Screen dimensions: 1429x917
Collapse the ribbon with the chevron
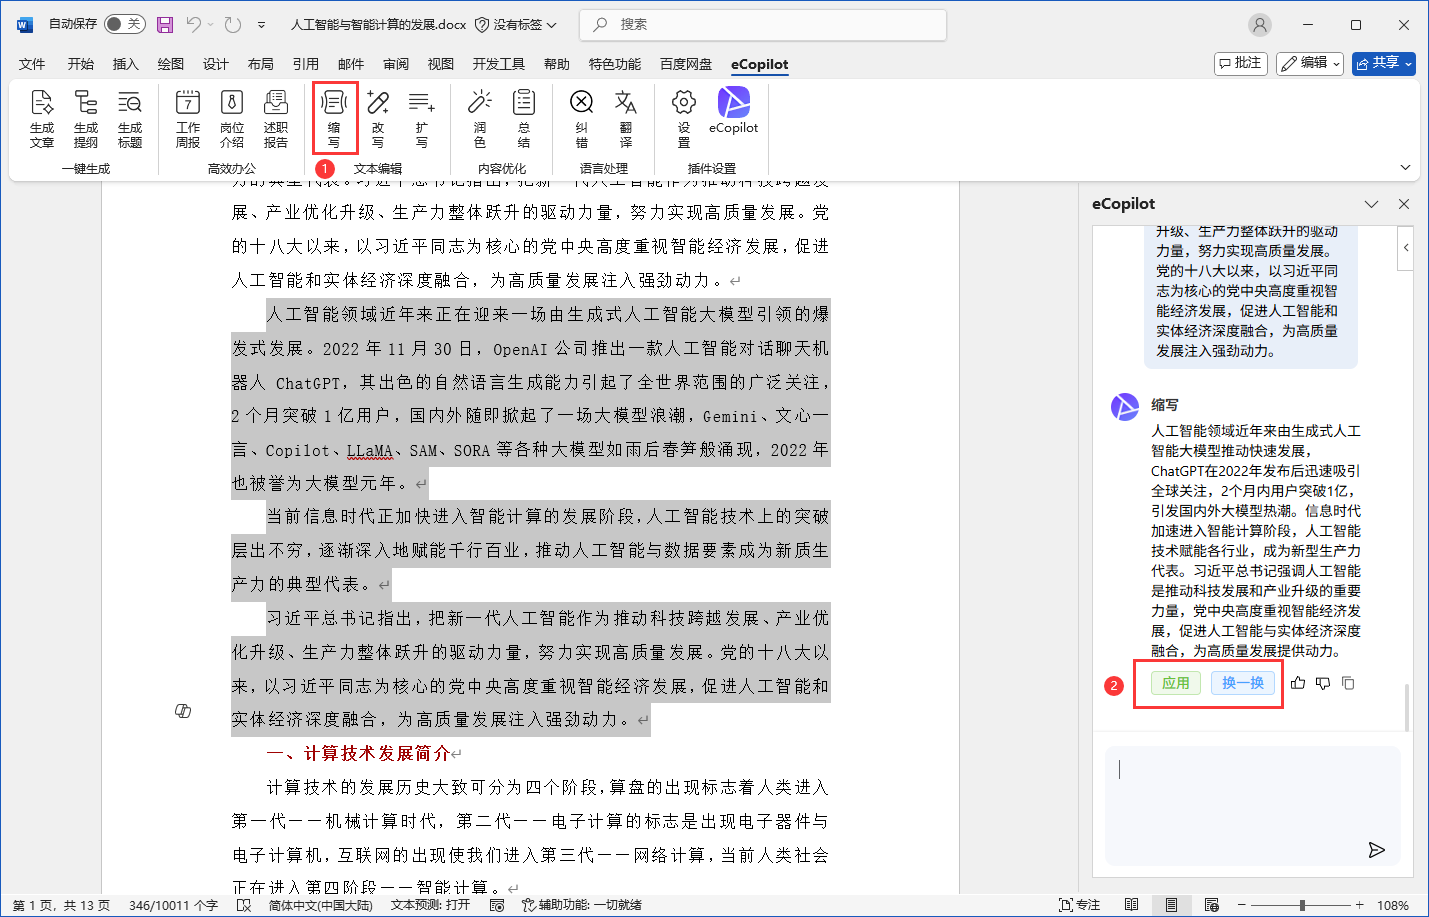pos(1405,167)
